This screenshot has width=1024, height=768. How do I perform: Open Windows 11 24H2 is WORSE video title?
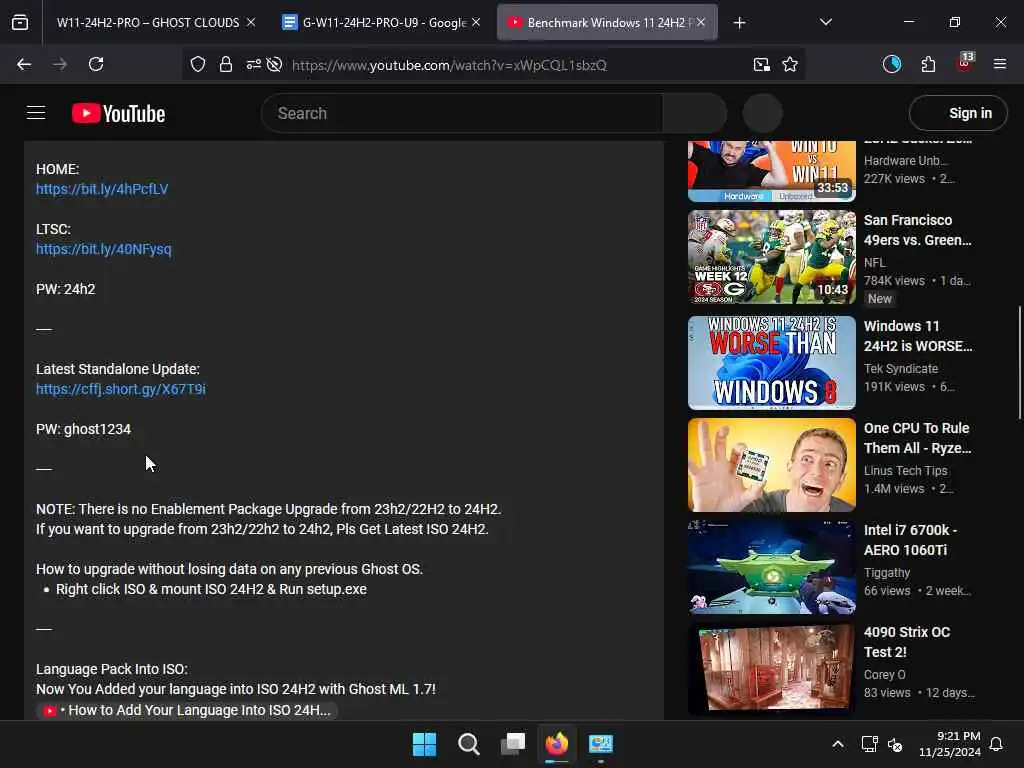pyautogui.click(x=918, y=336)
